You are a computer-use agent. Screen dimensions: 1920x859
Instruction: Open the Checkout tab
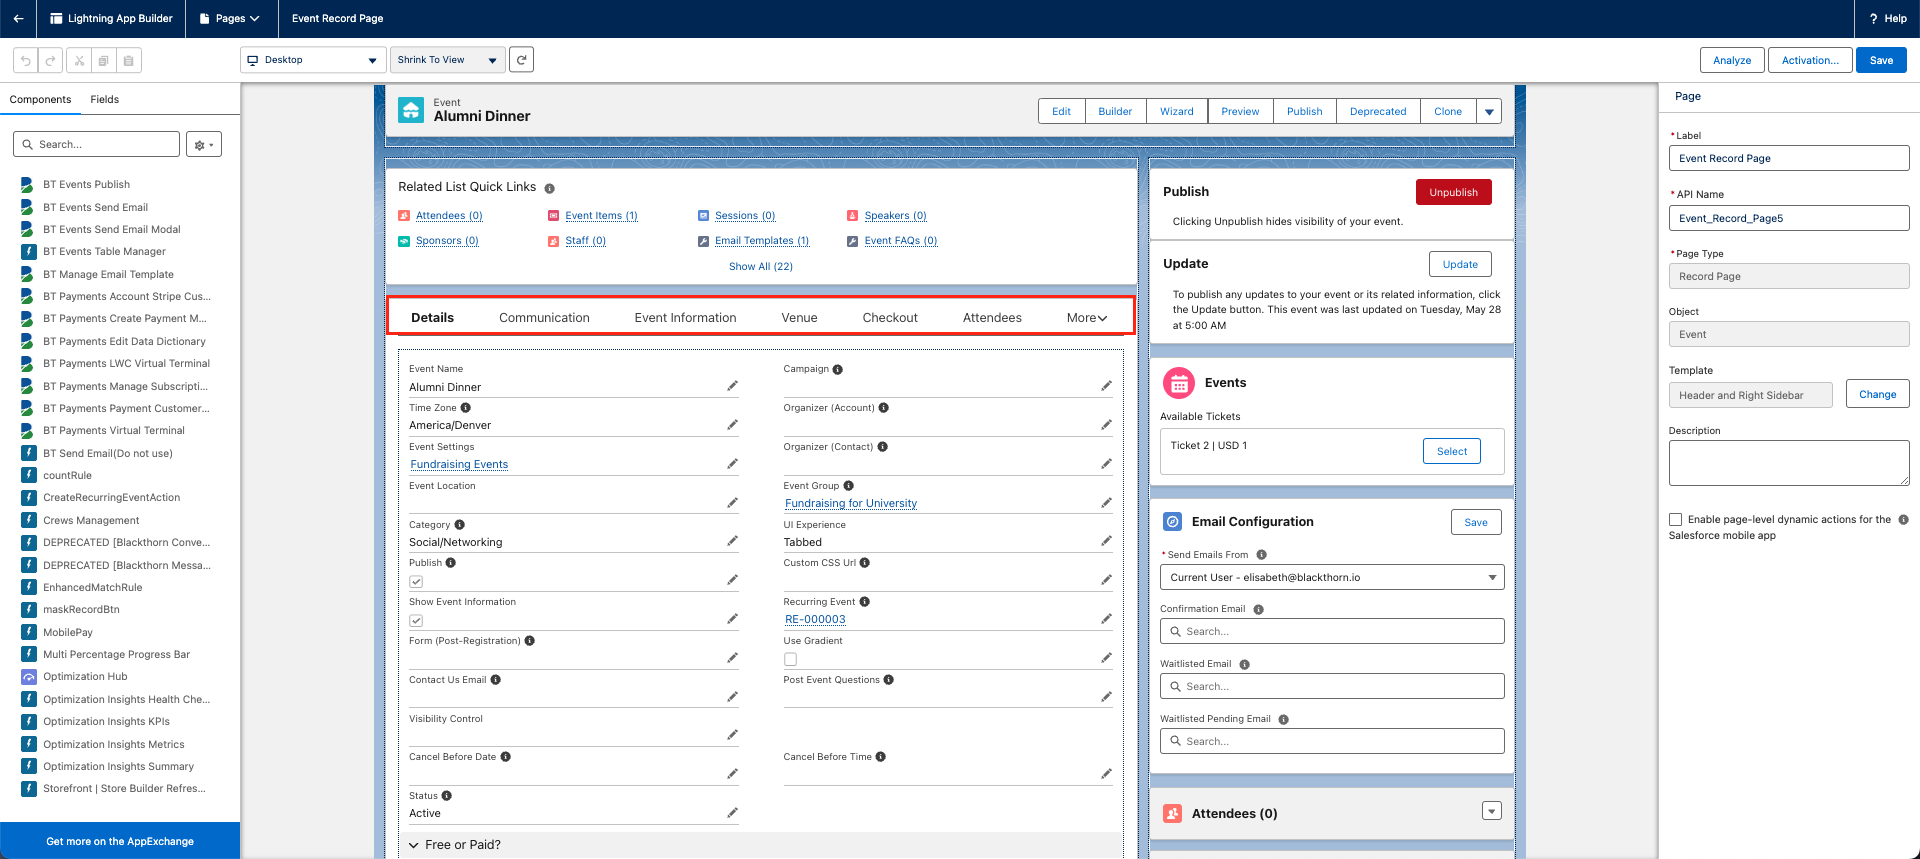[890, 318]
